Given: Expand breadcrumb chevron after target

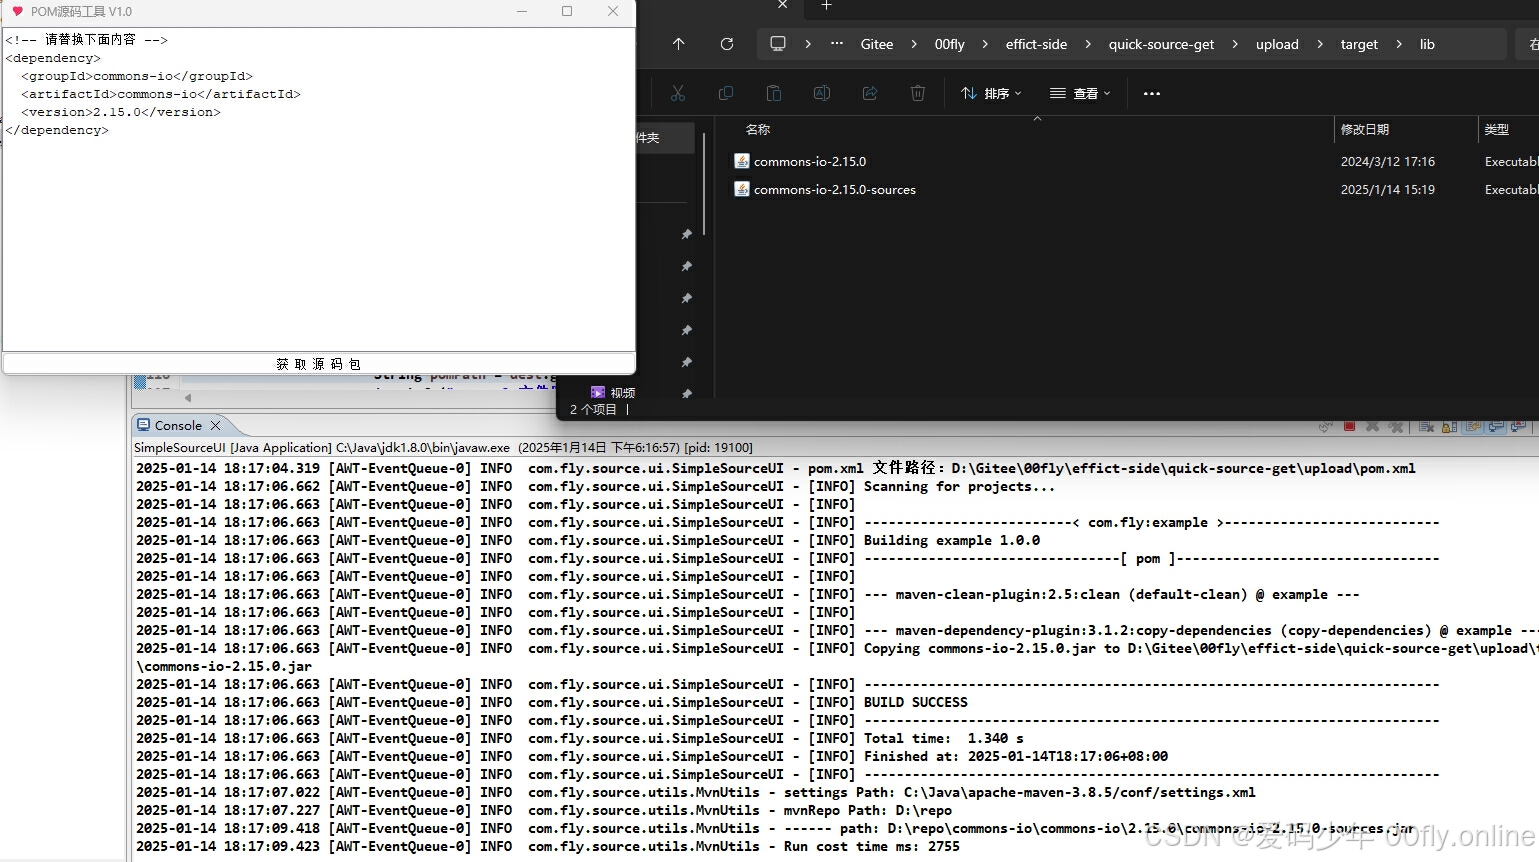Looking at the screenshot, I should 1398,44.
